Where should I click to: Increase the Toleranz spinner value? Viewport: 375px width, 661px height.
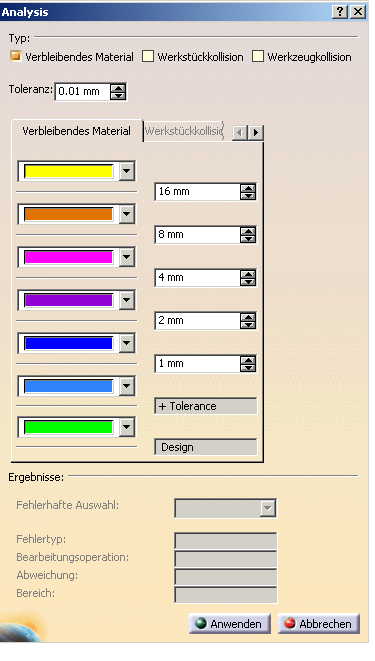point(118,88)
